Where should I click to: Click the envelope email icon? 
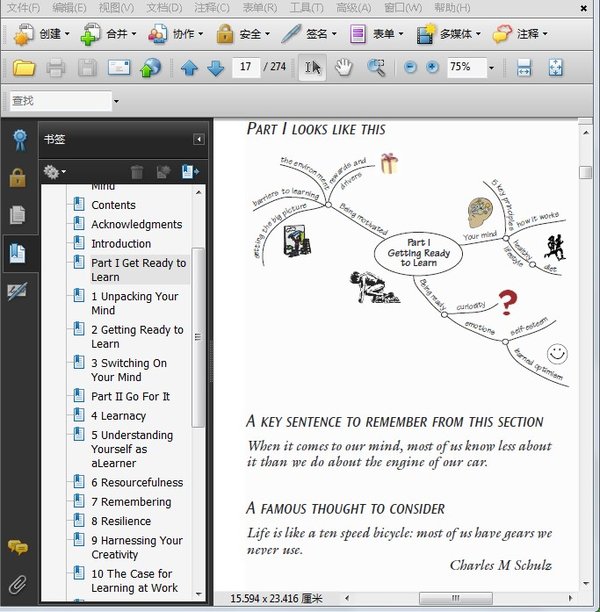(119, 68)
